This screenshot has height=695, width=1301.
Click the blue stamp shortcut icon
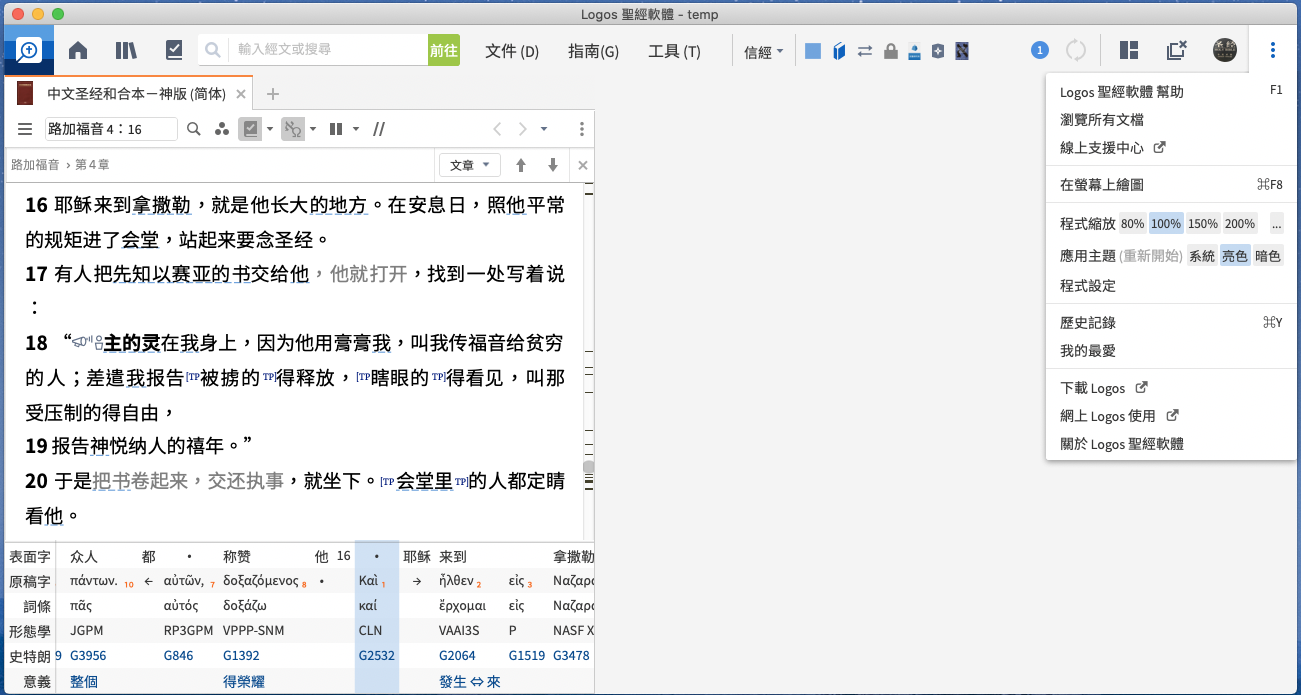[x=914, y=51]
